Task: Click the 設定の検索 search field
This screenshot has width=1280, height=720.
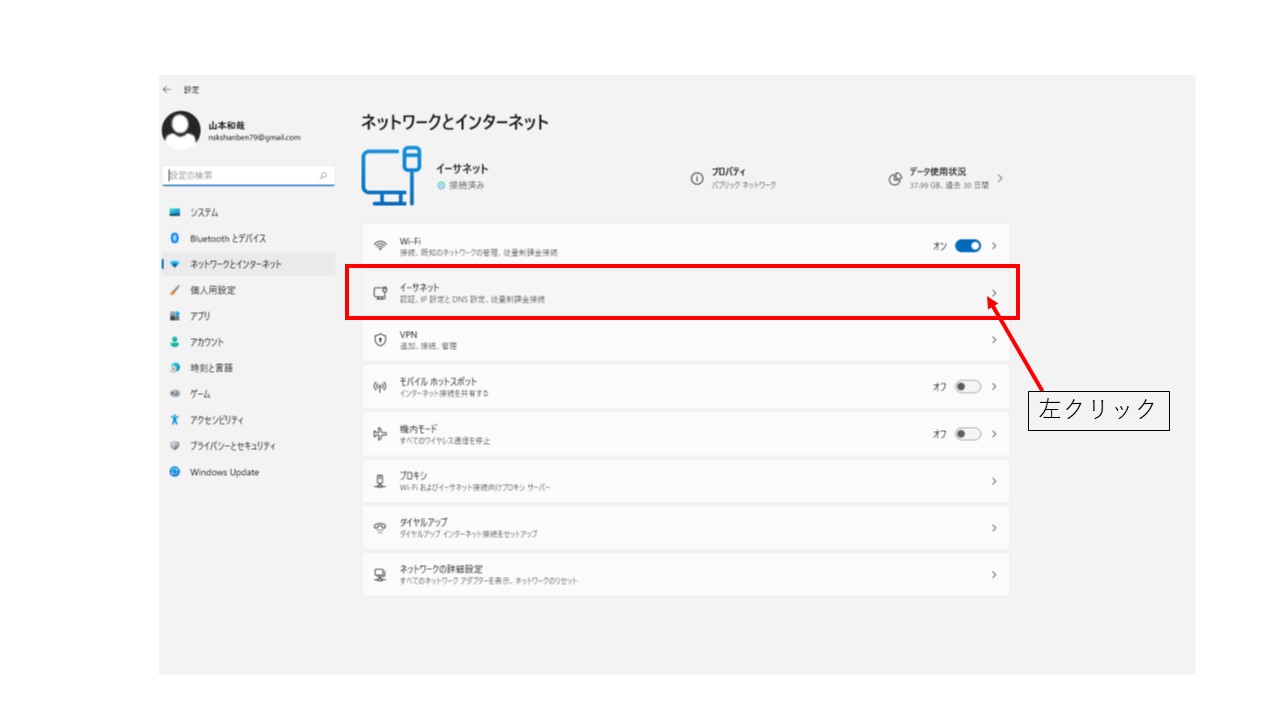Action: point(248,175)
